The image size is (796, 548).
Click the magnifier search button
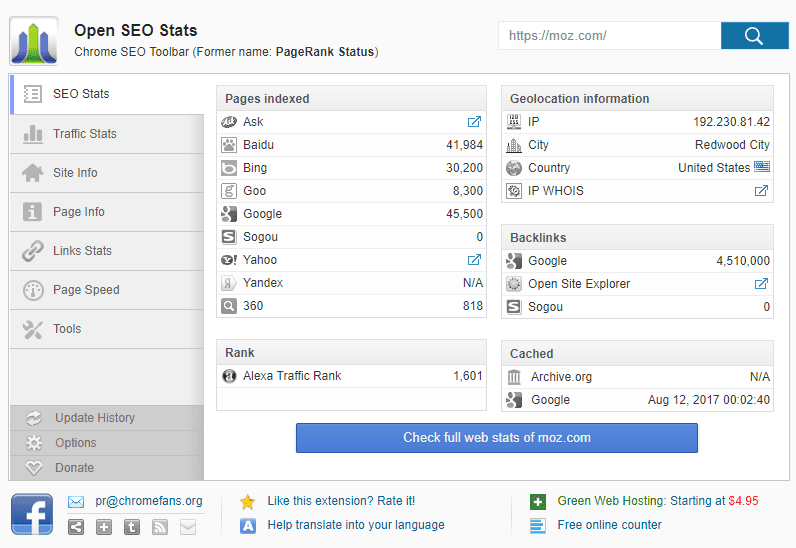pyautogui.click(x=754, y=36)
